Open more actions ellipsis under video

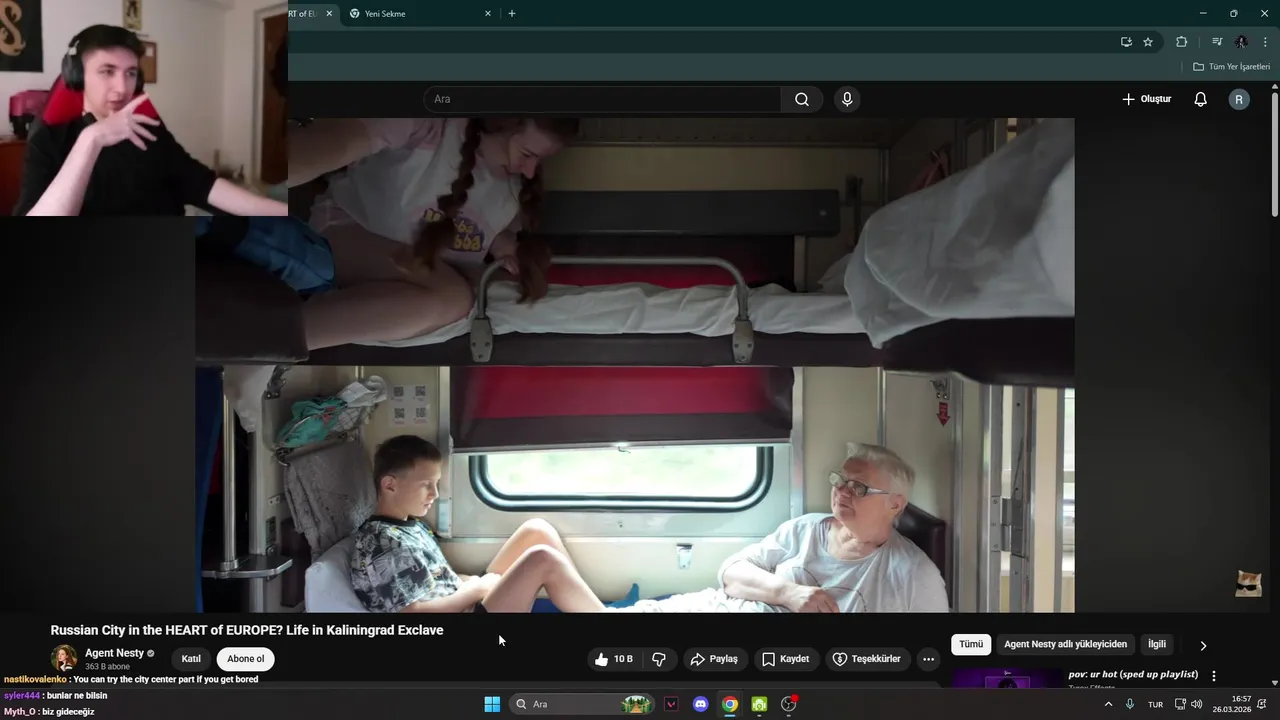(x=928, y=659)
